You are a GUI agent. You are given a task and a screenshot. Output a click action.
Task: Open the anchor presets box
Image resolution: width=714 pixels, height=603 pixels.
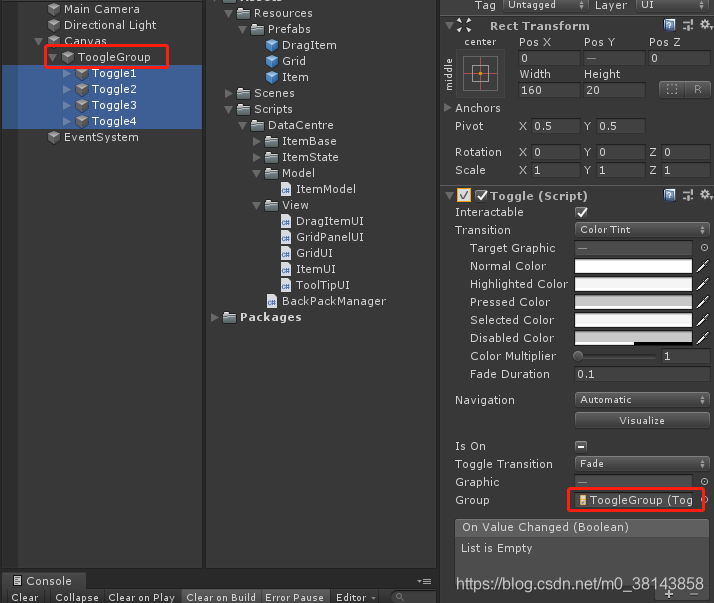pos(480,73)
